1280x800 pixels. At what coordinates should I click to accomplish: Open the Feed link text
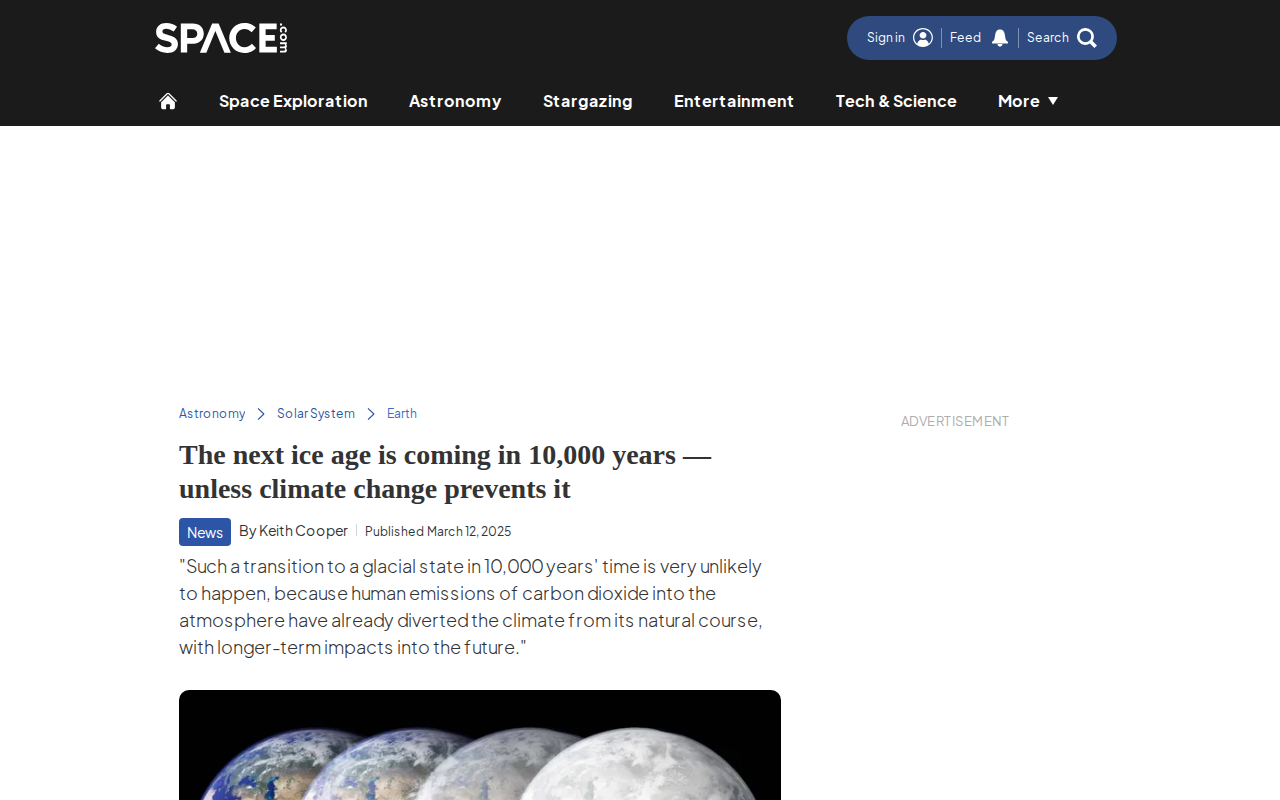coord(965,38)
